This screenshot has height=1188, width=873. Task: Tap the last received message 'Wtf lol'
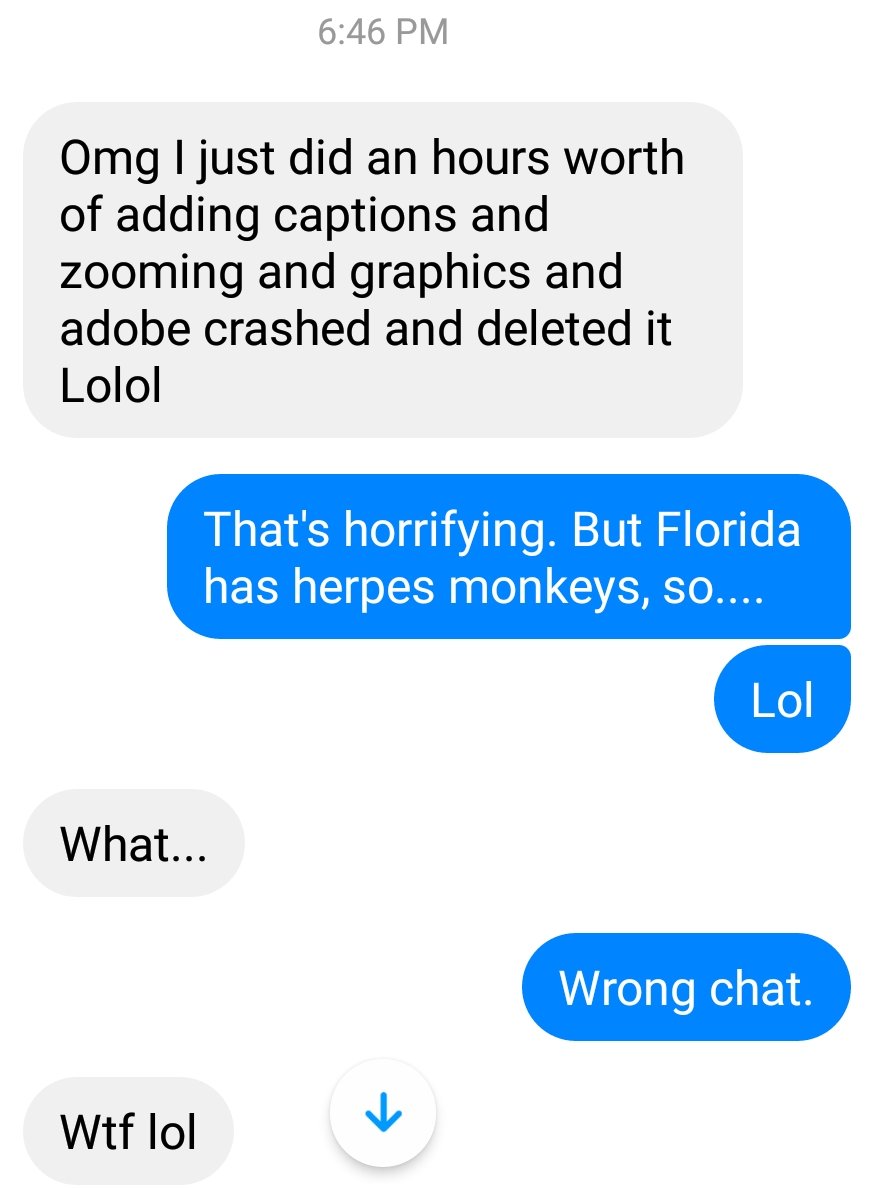[x=128, y=1130]
